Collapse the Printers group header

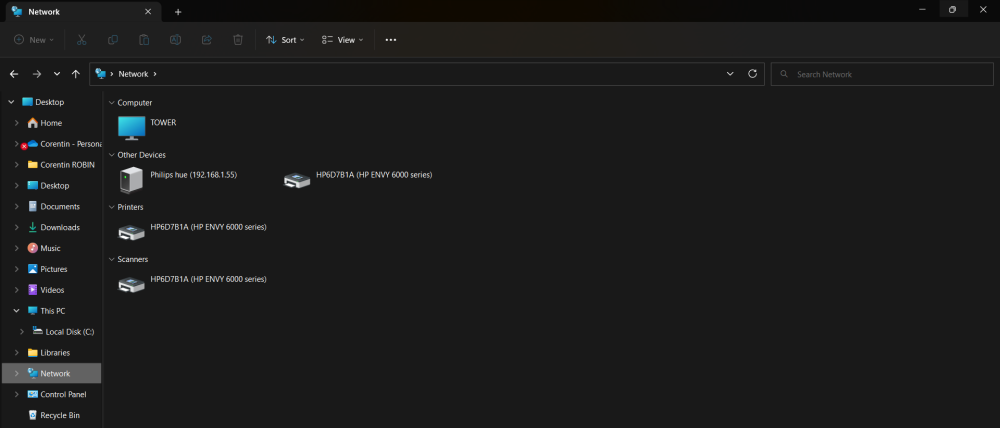[112, 207]
